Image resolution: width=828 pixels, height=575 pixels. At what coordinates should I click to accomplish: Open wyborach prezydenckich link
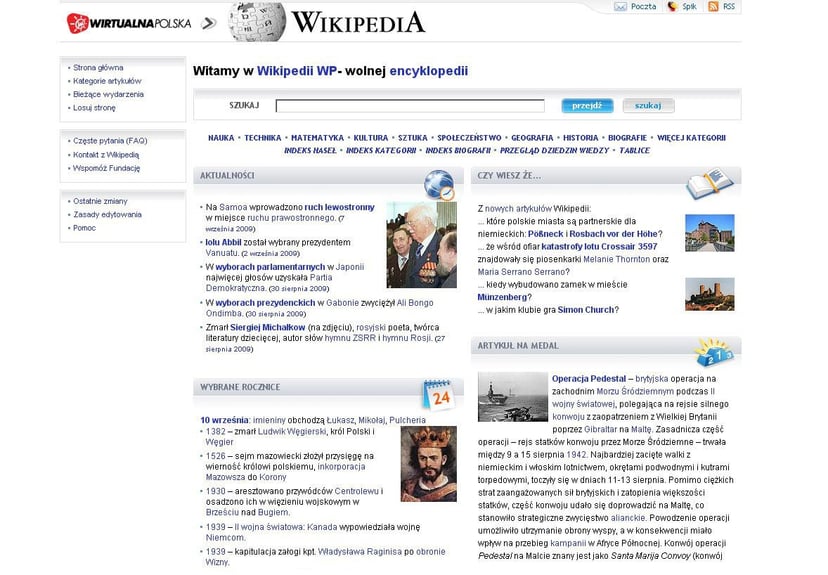[x=265, y=303]
